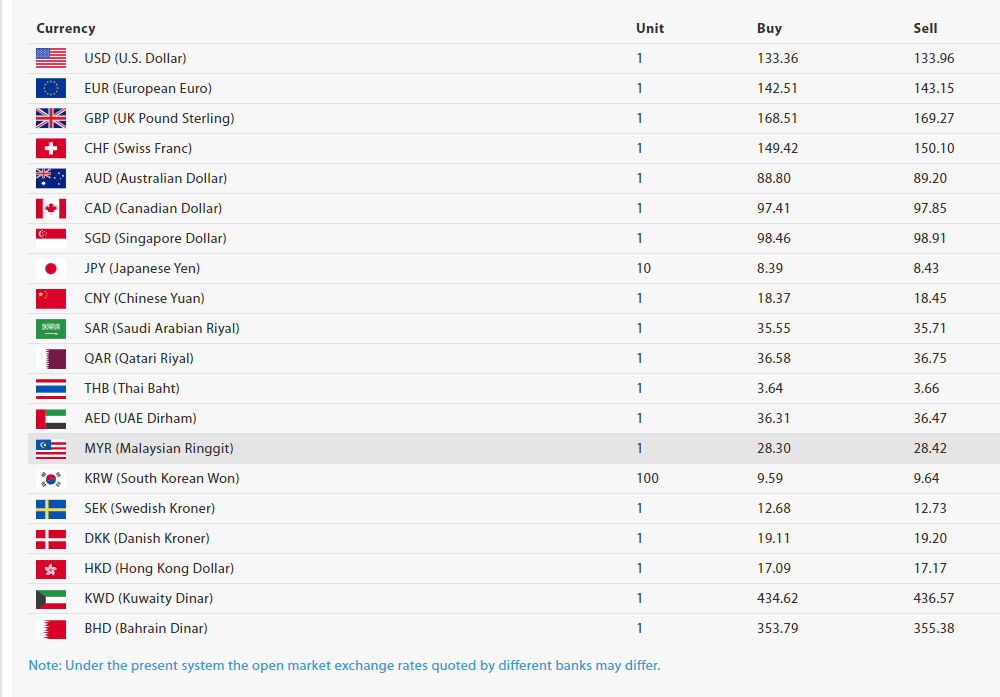Click the USD buy rate 133.36
The image size is (1000, 697).
coord(777,58)
